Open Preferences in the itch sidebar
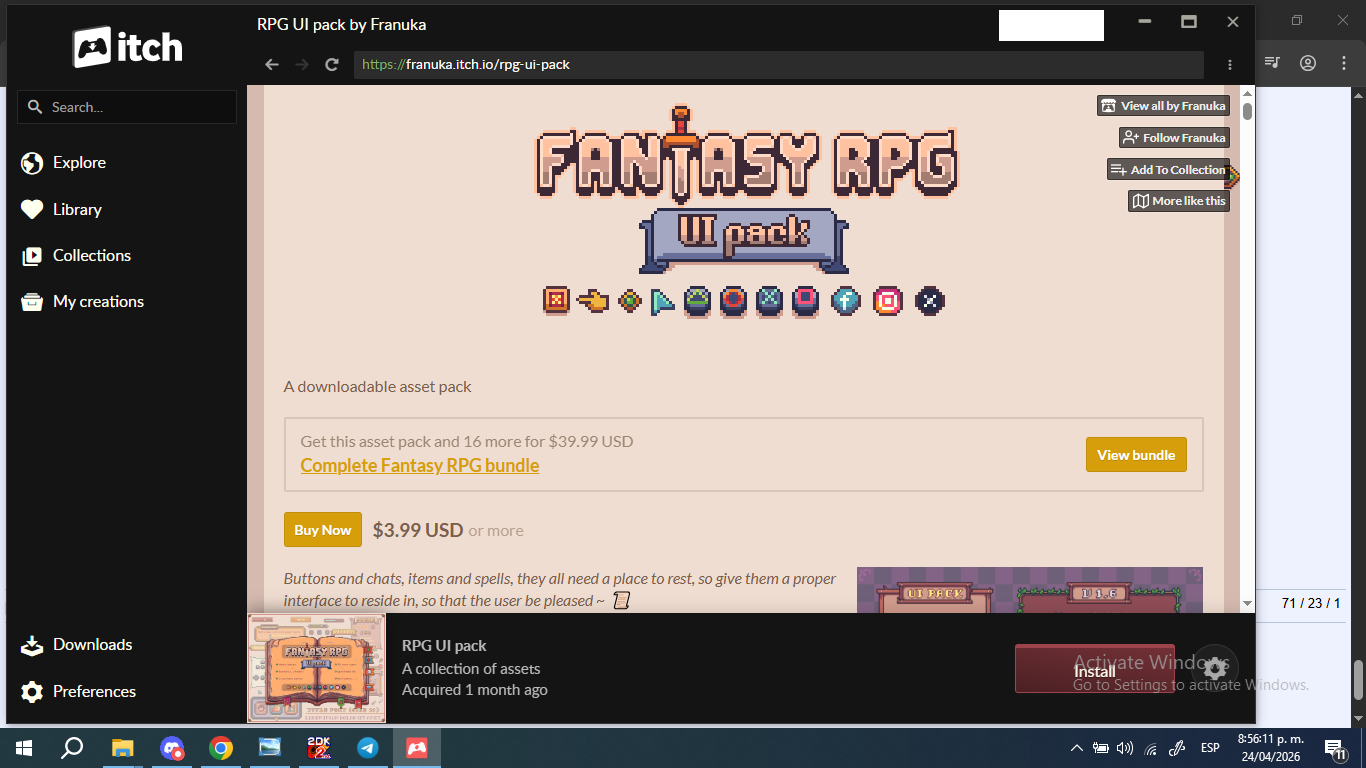 coord(78,691)
